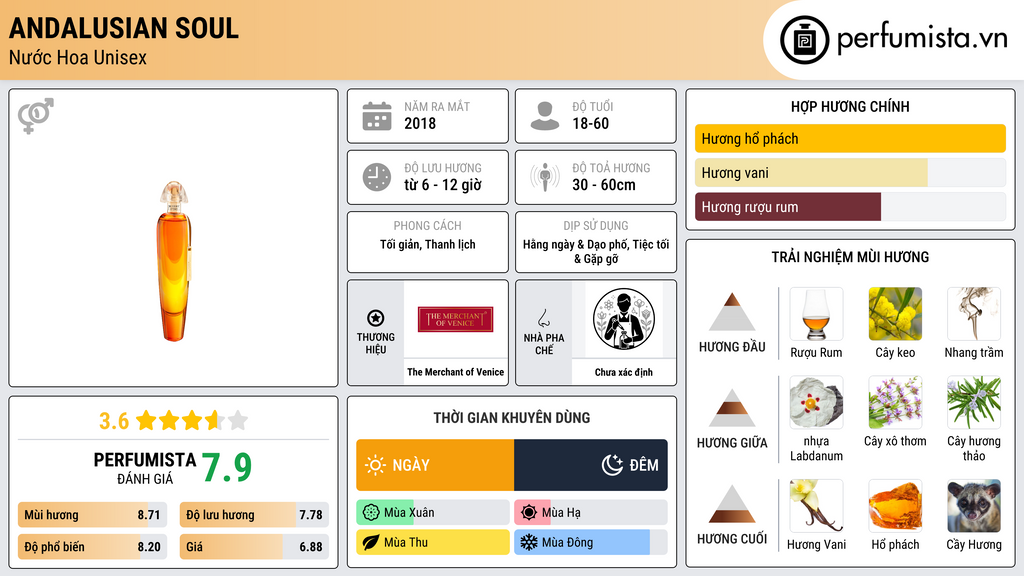The image size is (1024, 576).
Task: Click the ANDALUSIAN SOUL title
Action: click(x=124, y=28)
